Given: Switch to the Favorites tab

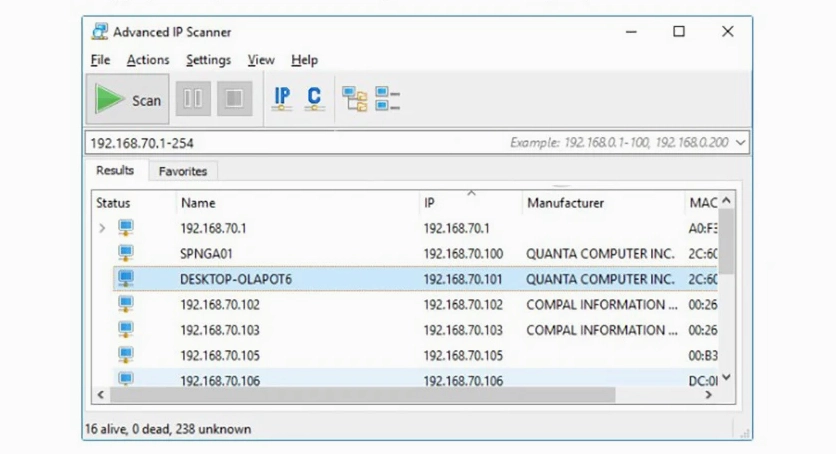Looking at the screenshot, I should [x=182, y=172].
